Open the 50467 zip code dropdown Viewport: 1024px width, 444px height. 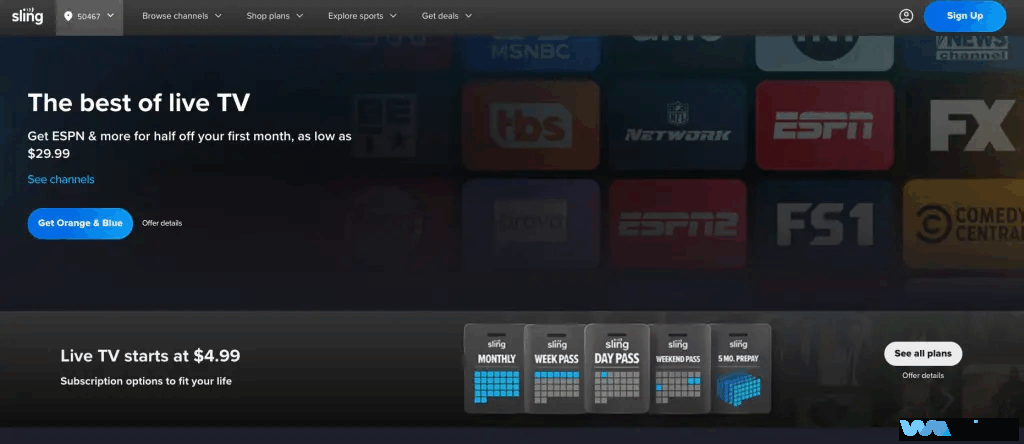pos(89,16)
